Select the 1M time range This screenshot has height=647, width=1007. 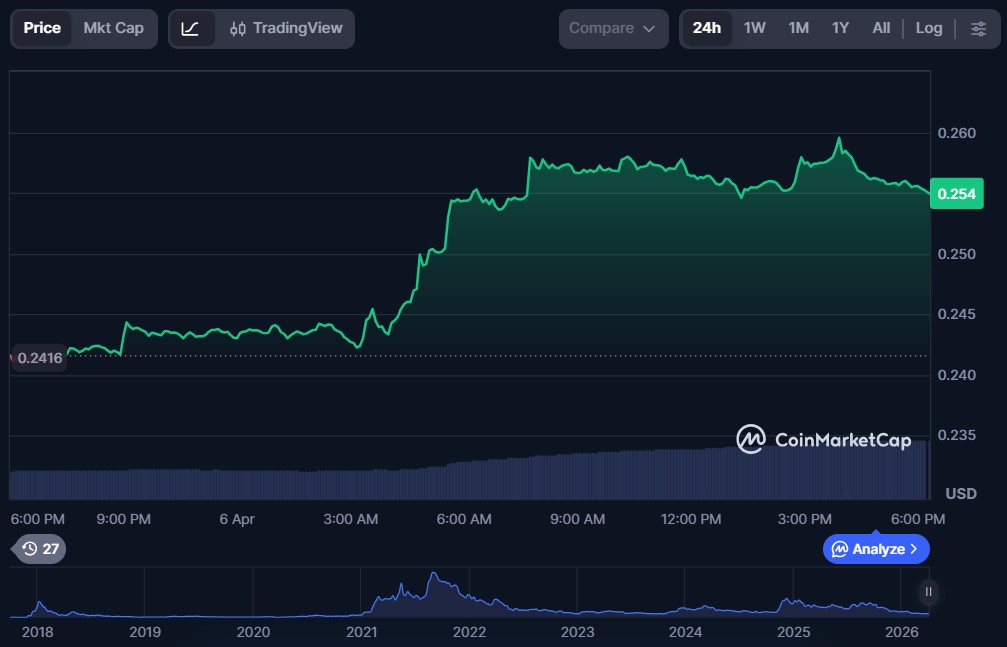[x=798, y=29]
